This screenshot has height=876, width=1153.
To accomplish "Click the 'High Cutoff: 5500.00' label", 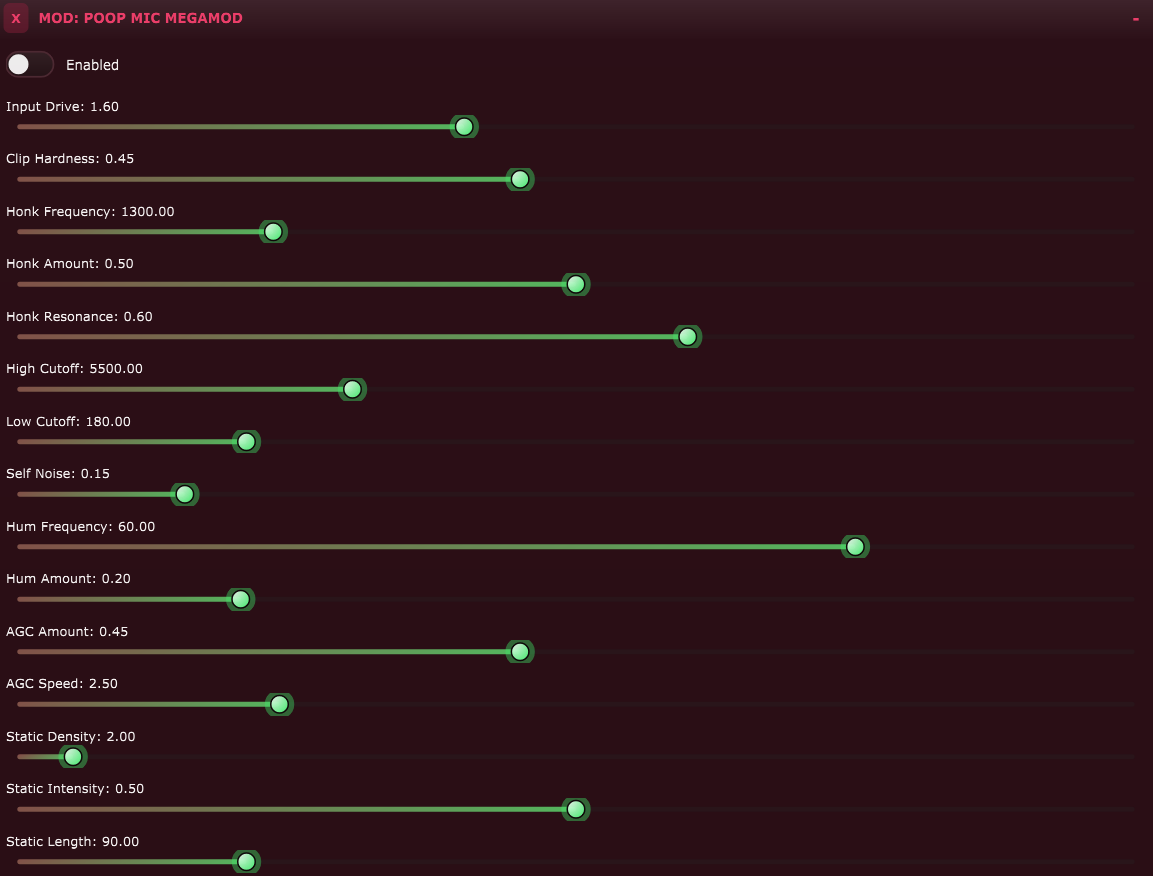I will (x=74, y=369).
